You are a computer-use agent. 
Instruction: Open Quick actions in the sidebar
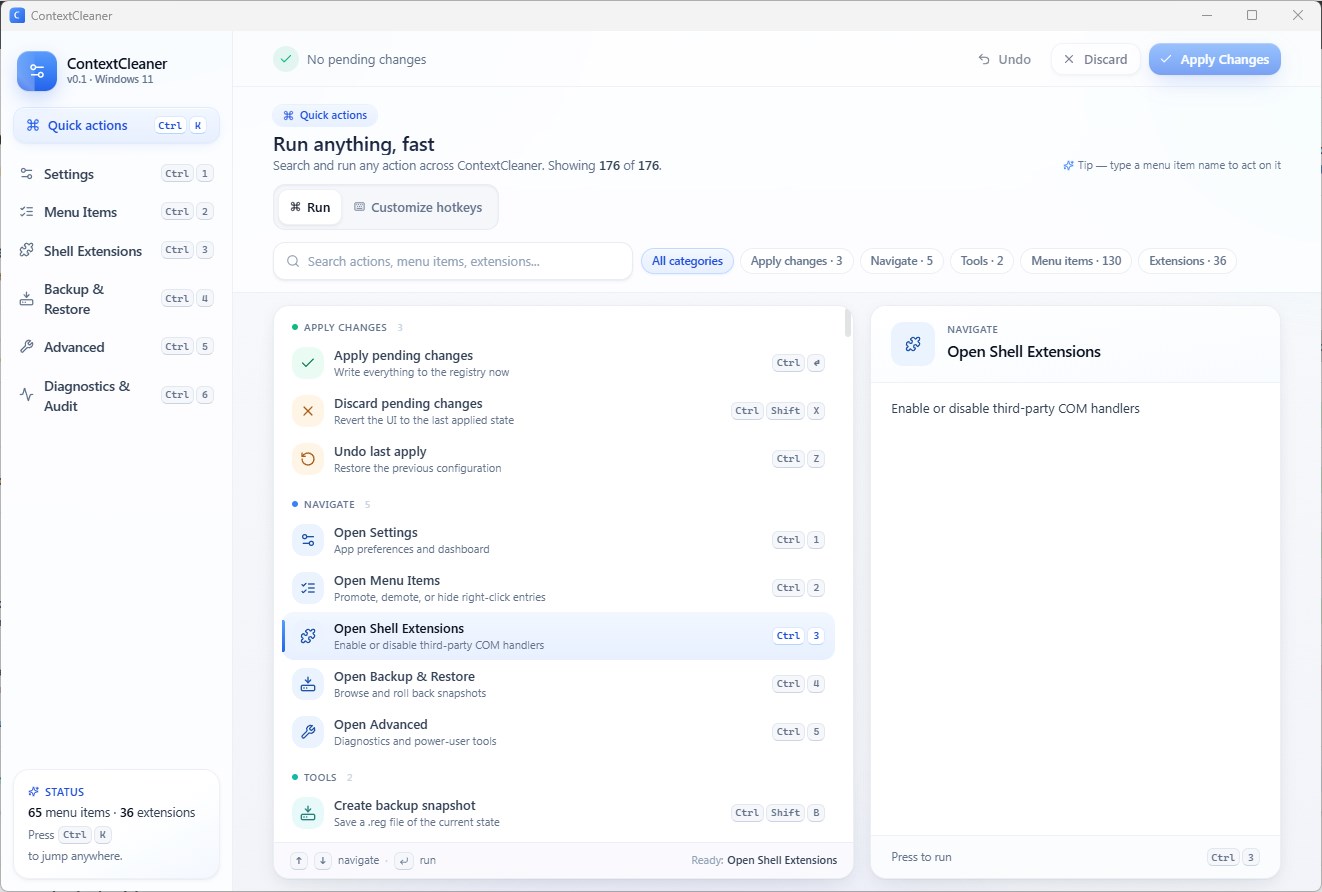coord(116,125)
